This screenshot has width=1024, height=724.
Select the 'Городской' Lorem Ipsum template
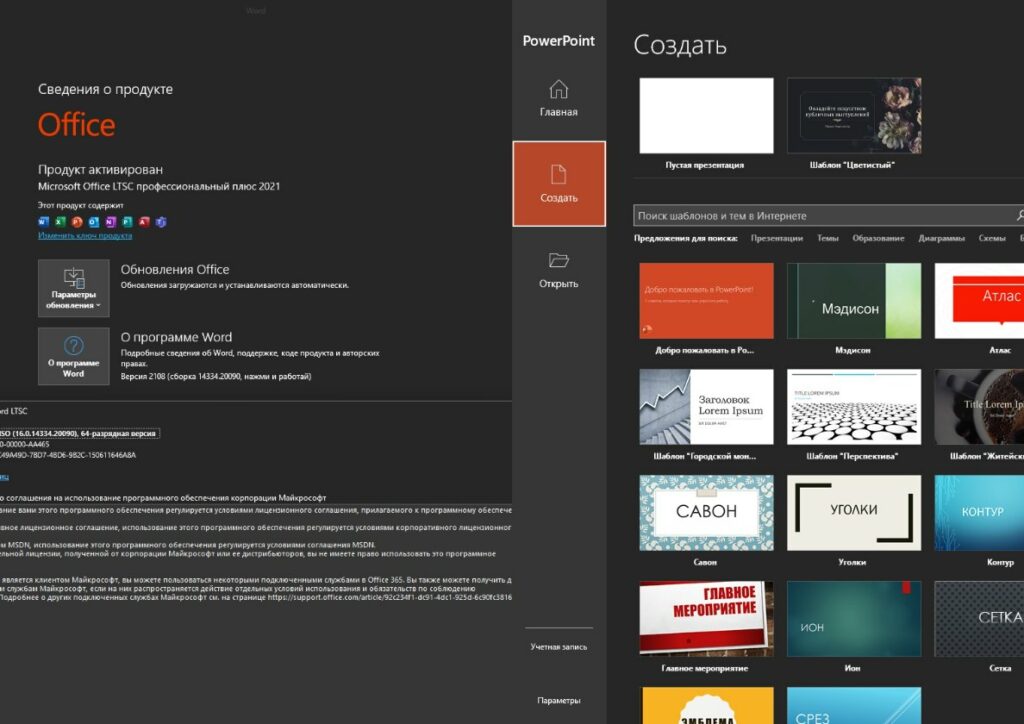706,407
